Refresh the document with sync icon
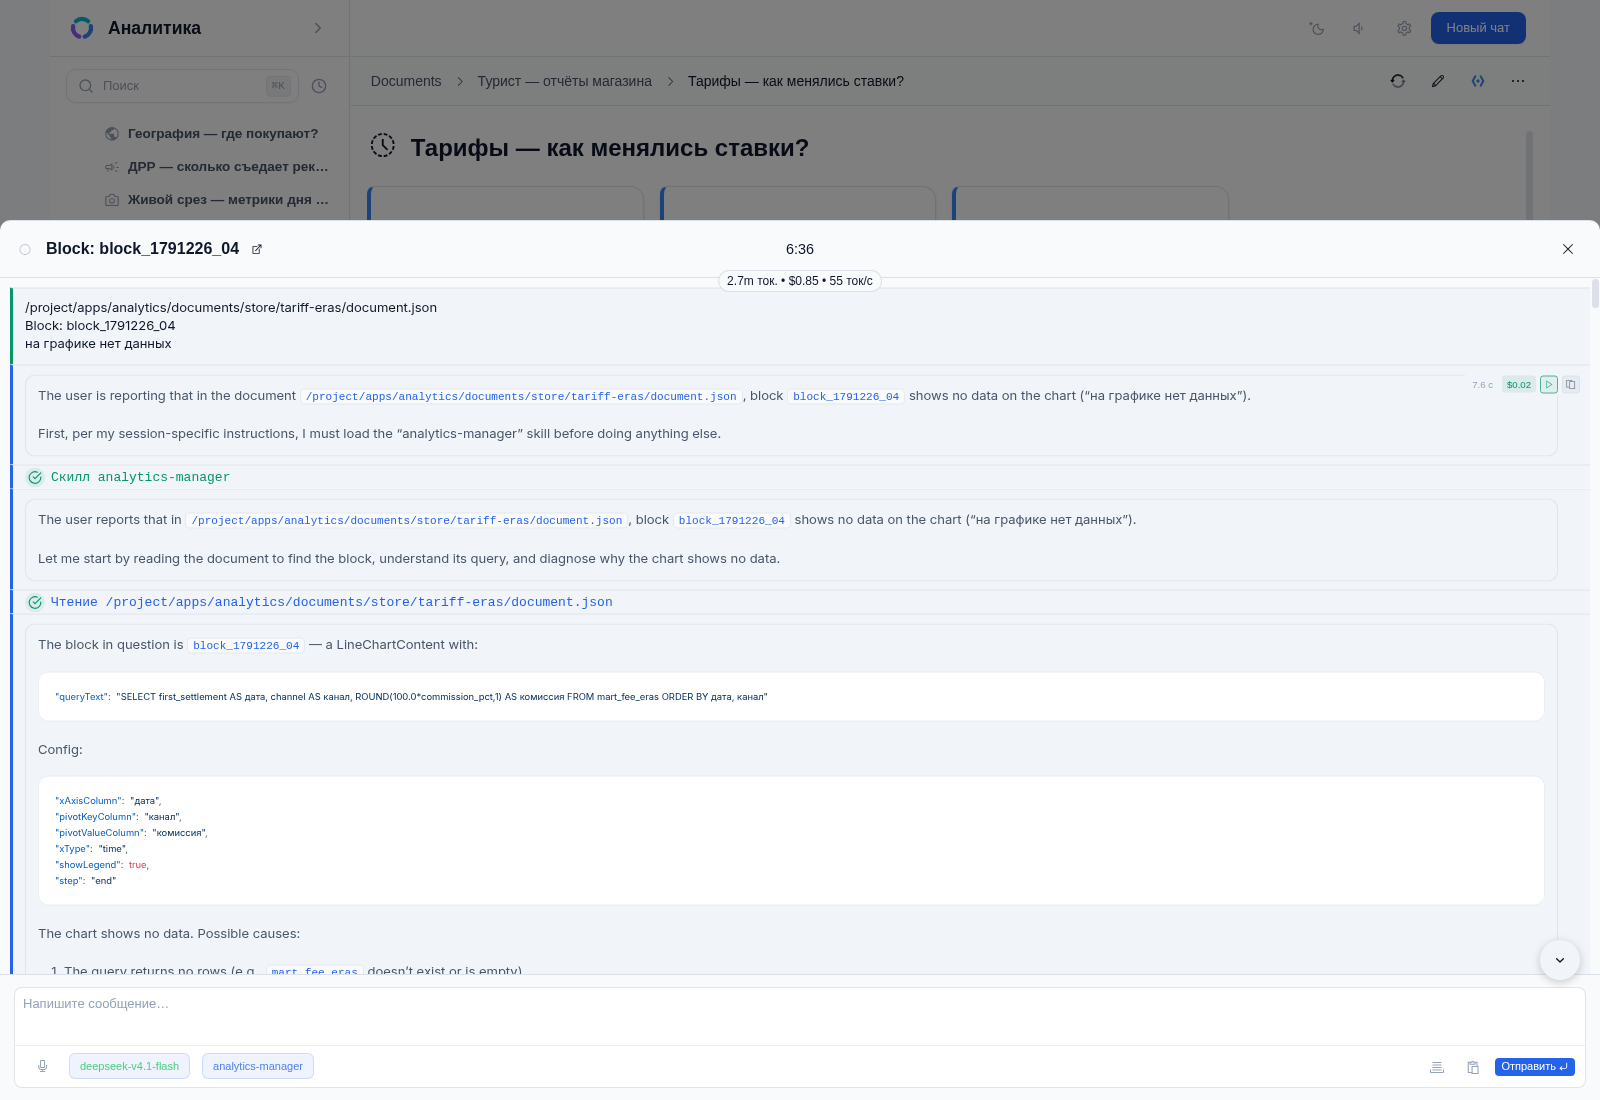This screenshot has height=1100, width=1600. pyautogui.click(x=1398, y=81)
